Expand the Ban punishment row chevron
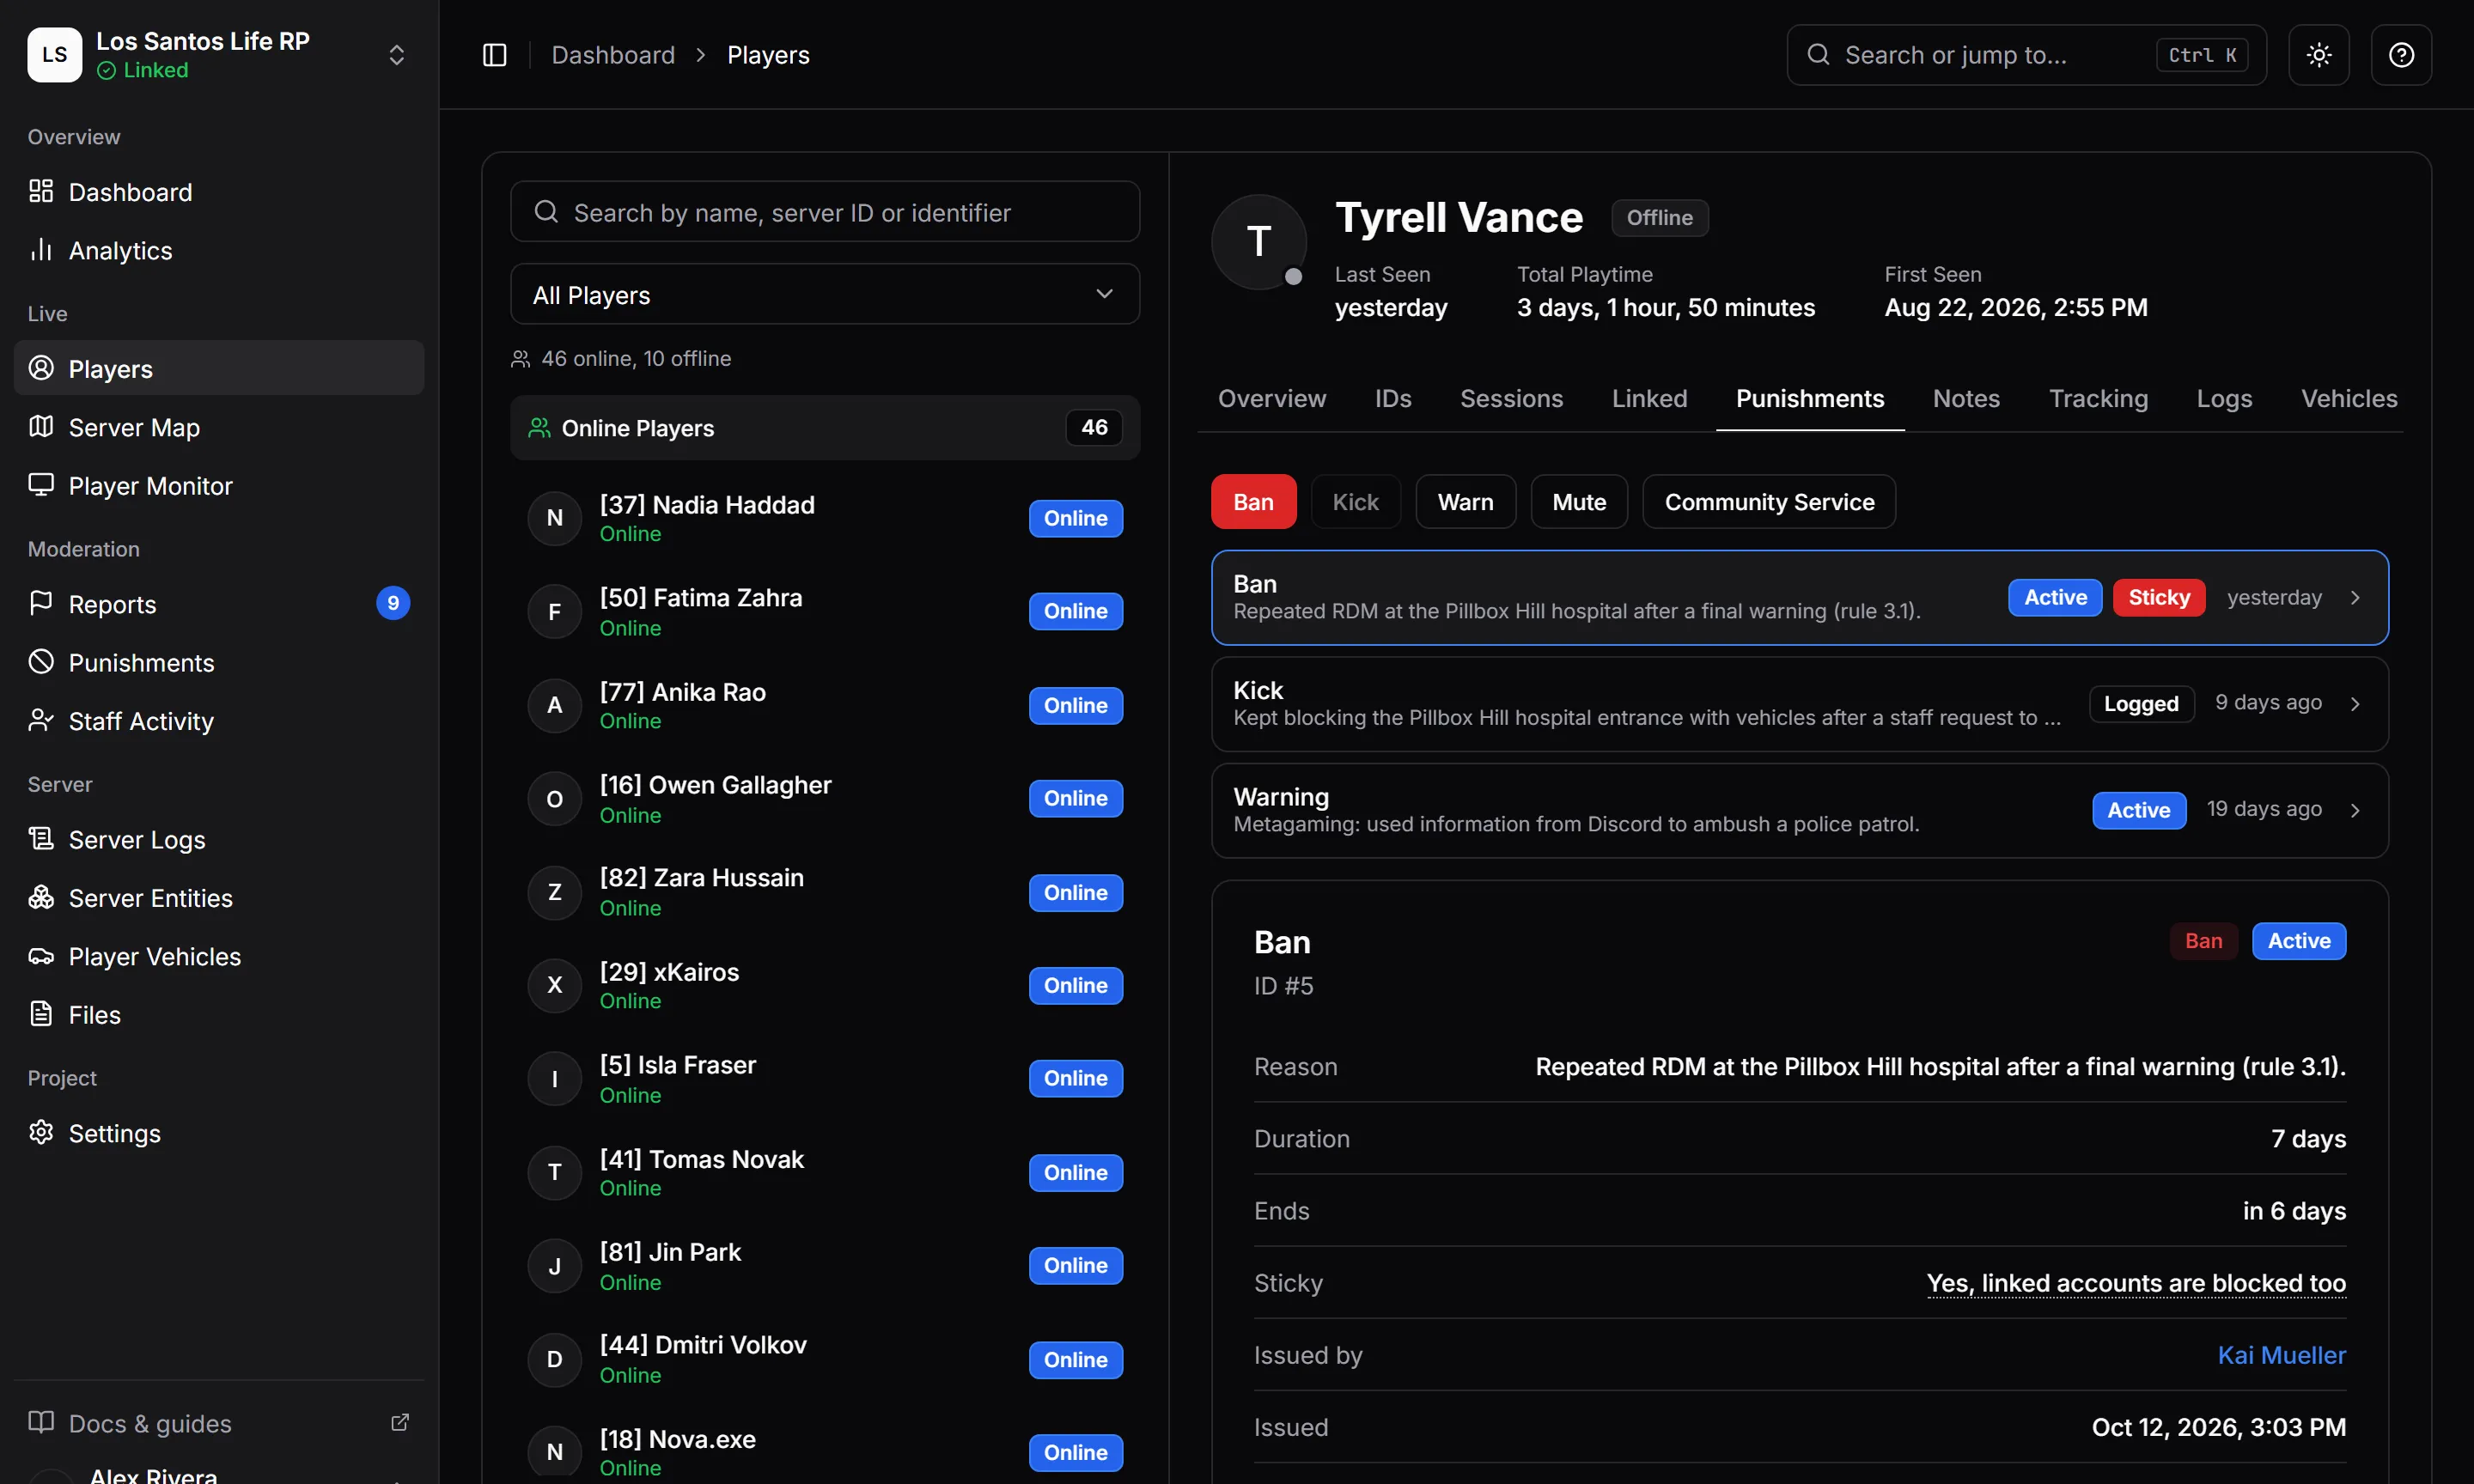 (x=2355, y=598)
